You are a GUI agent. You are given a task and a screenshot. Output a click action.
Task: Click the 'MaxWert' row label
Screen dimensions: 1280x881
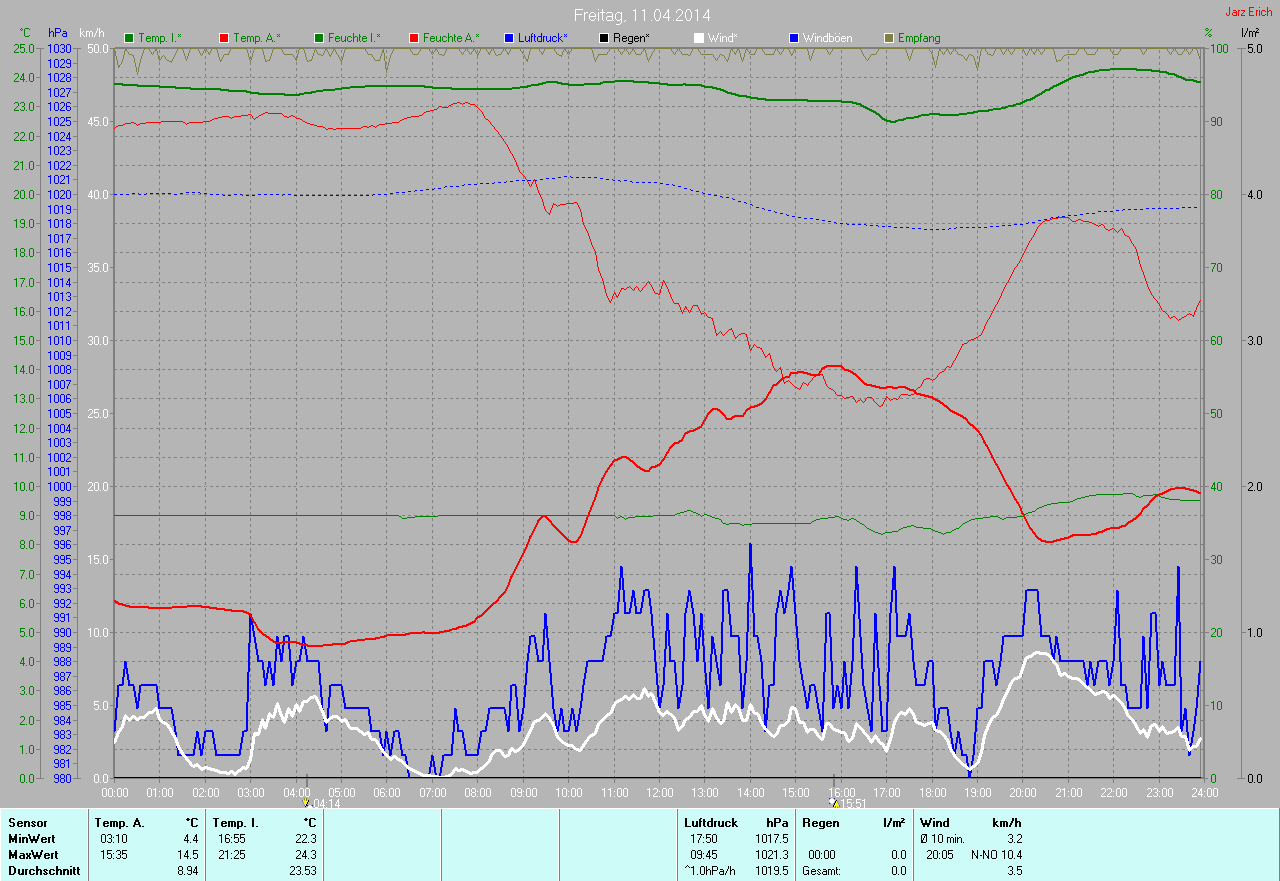pos(33,855)
